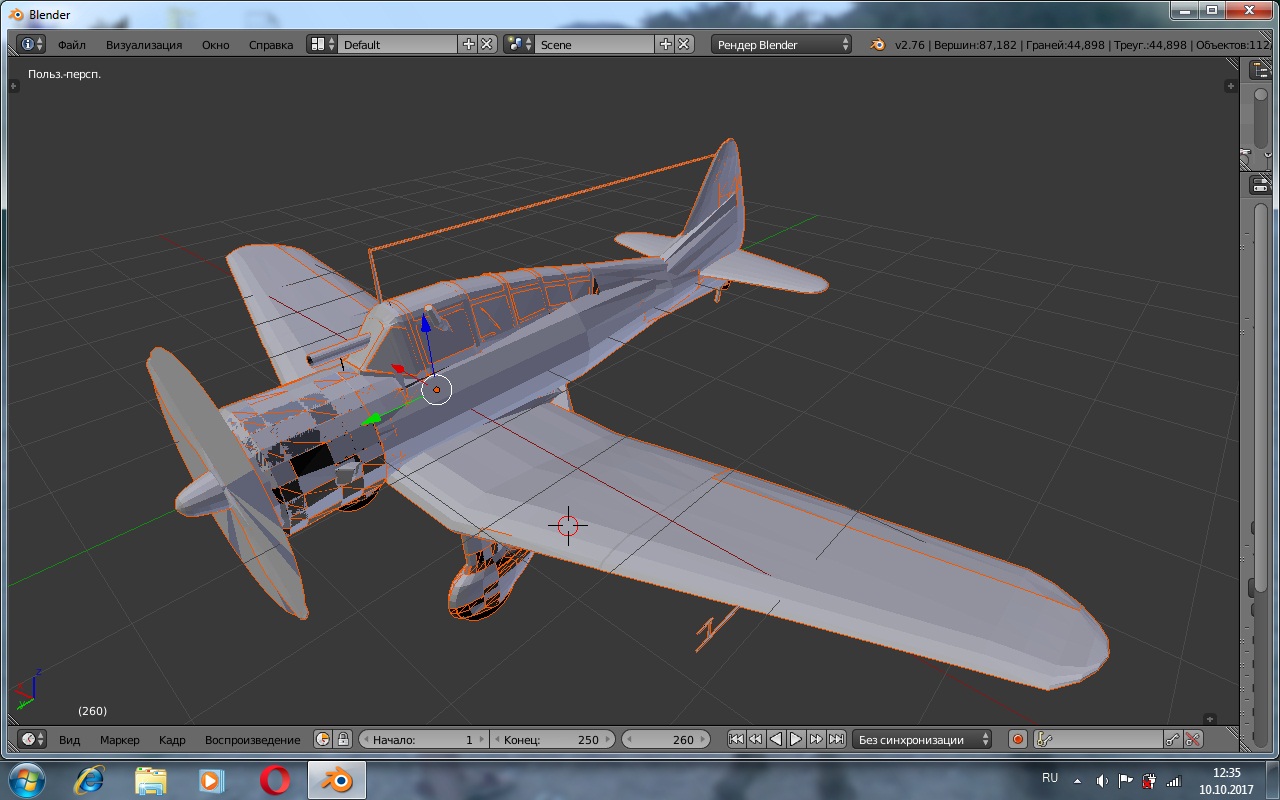This screenshot has height=800, width=1280.
Task: Open the Кадр timeline menu
Action: (172, 740)
